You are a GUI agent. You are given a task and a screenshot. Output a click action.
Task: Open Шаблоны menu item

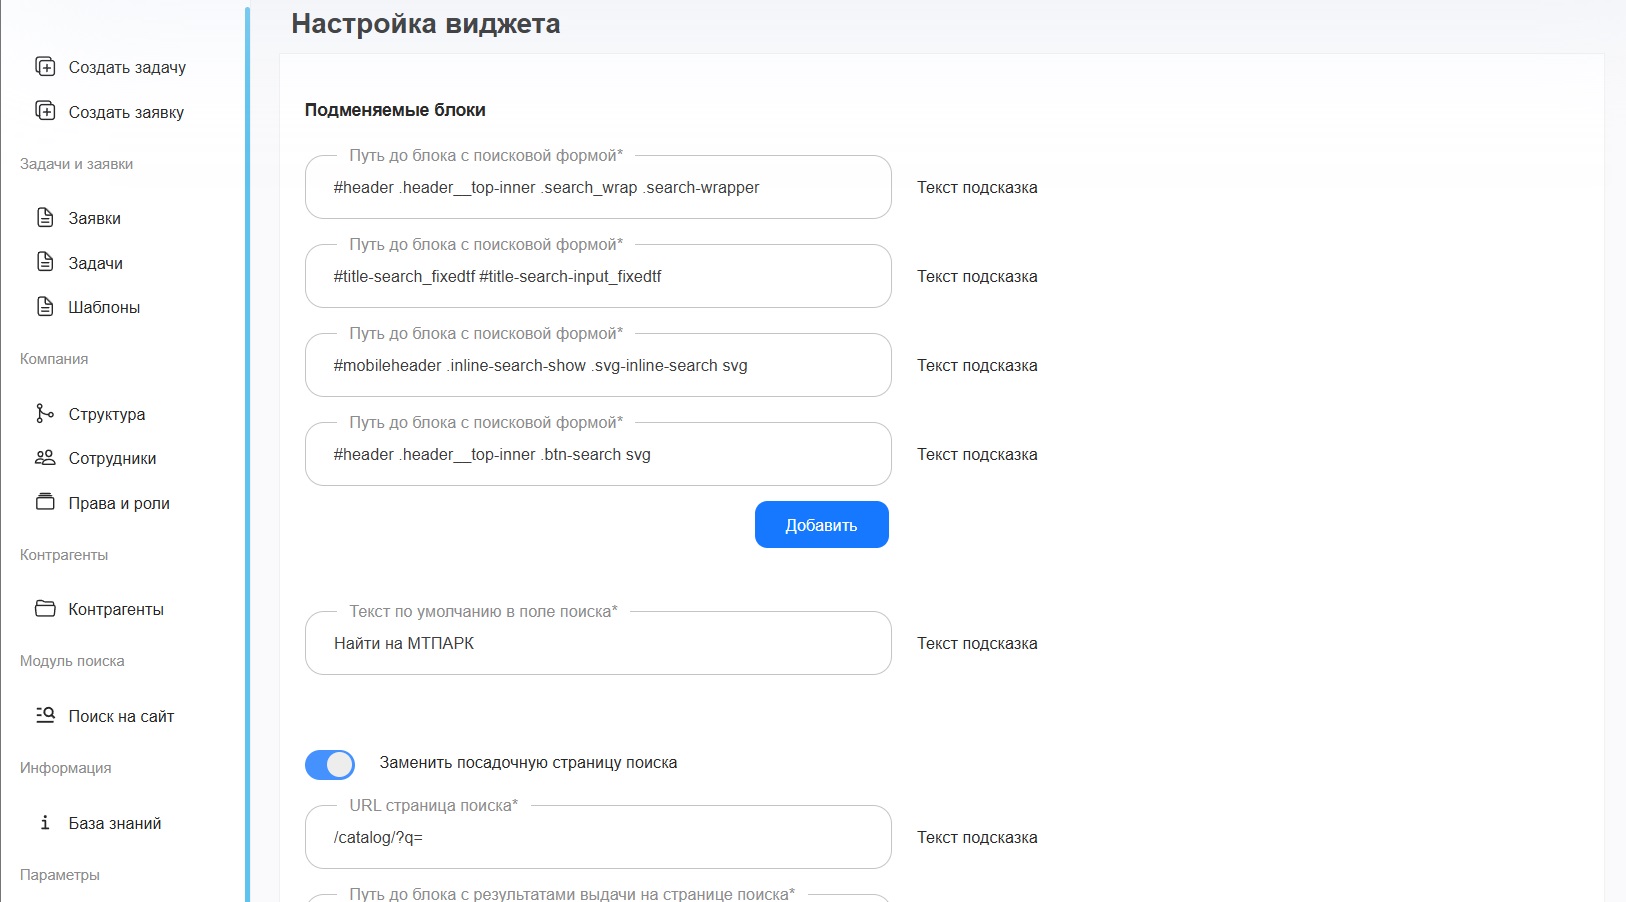[x=104, y=307]
